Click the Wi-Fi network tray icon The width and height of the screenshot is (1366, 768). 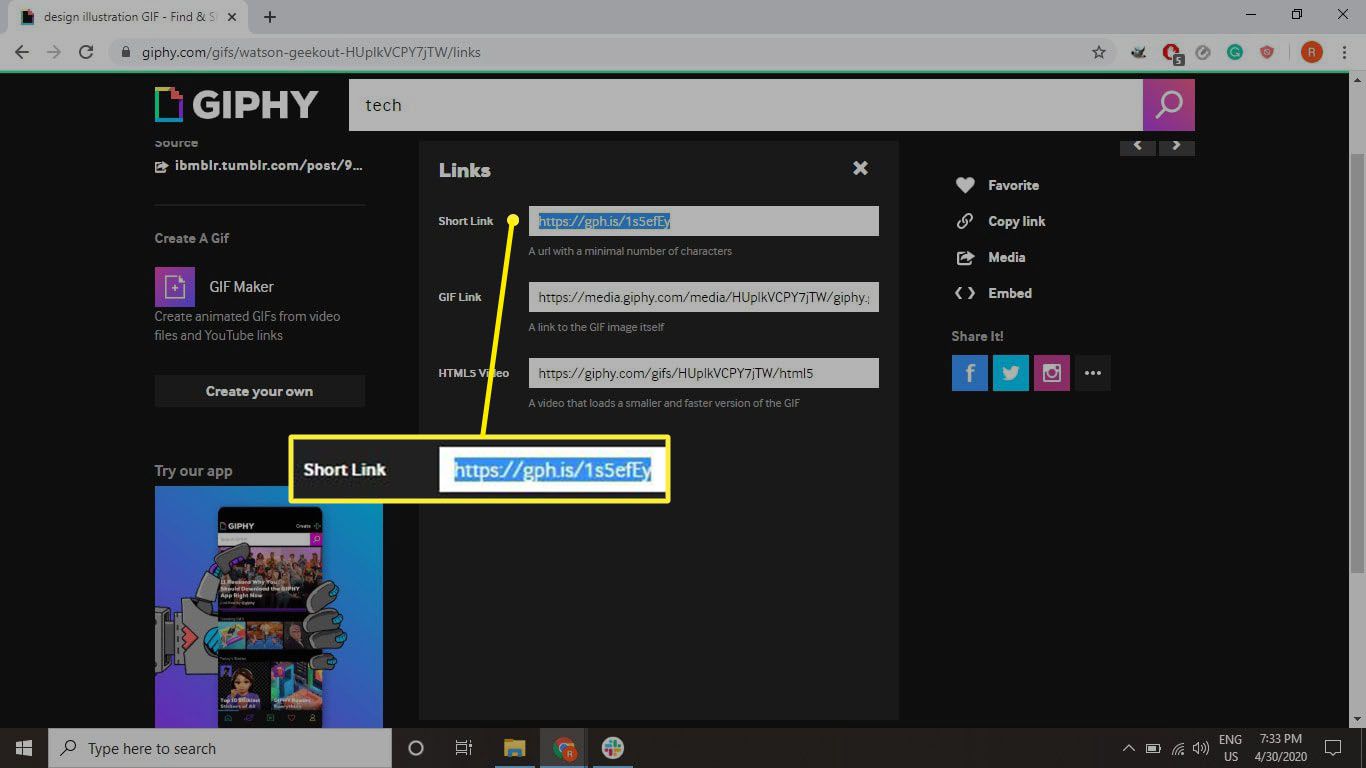pos(1178,748)
